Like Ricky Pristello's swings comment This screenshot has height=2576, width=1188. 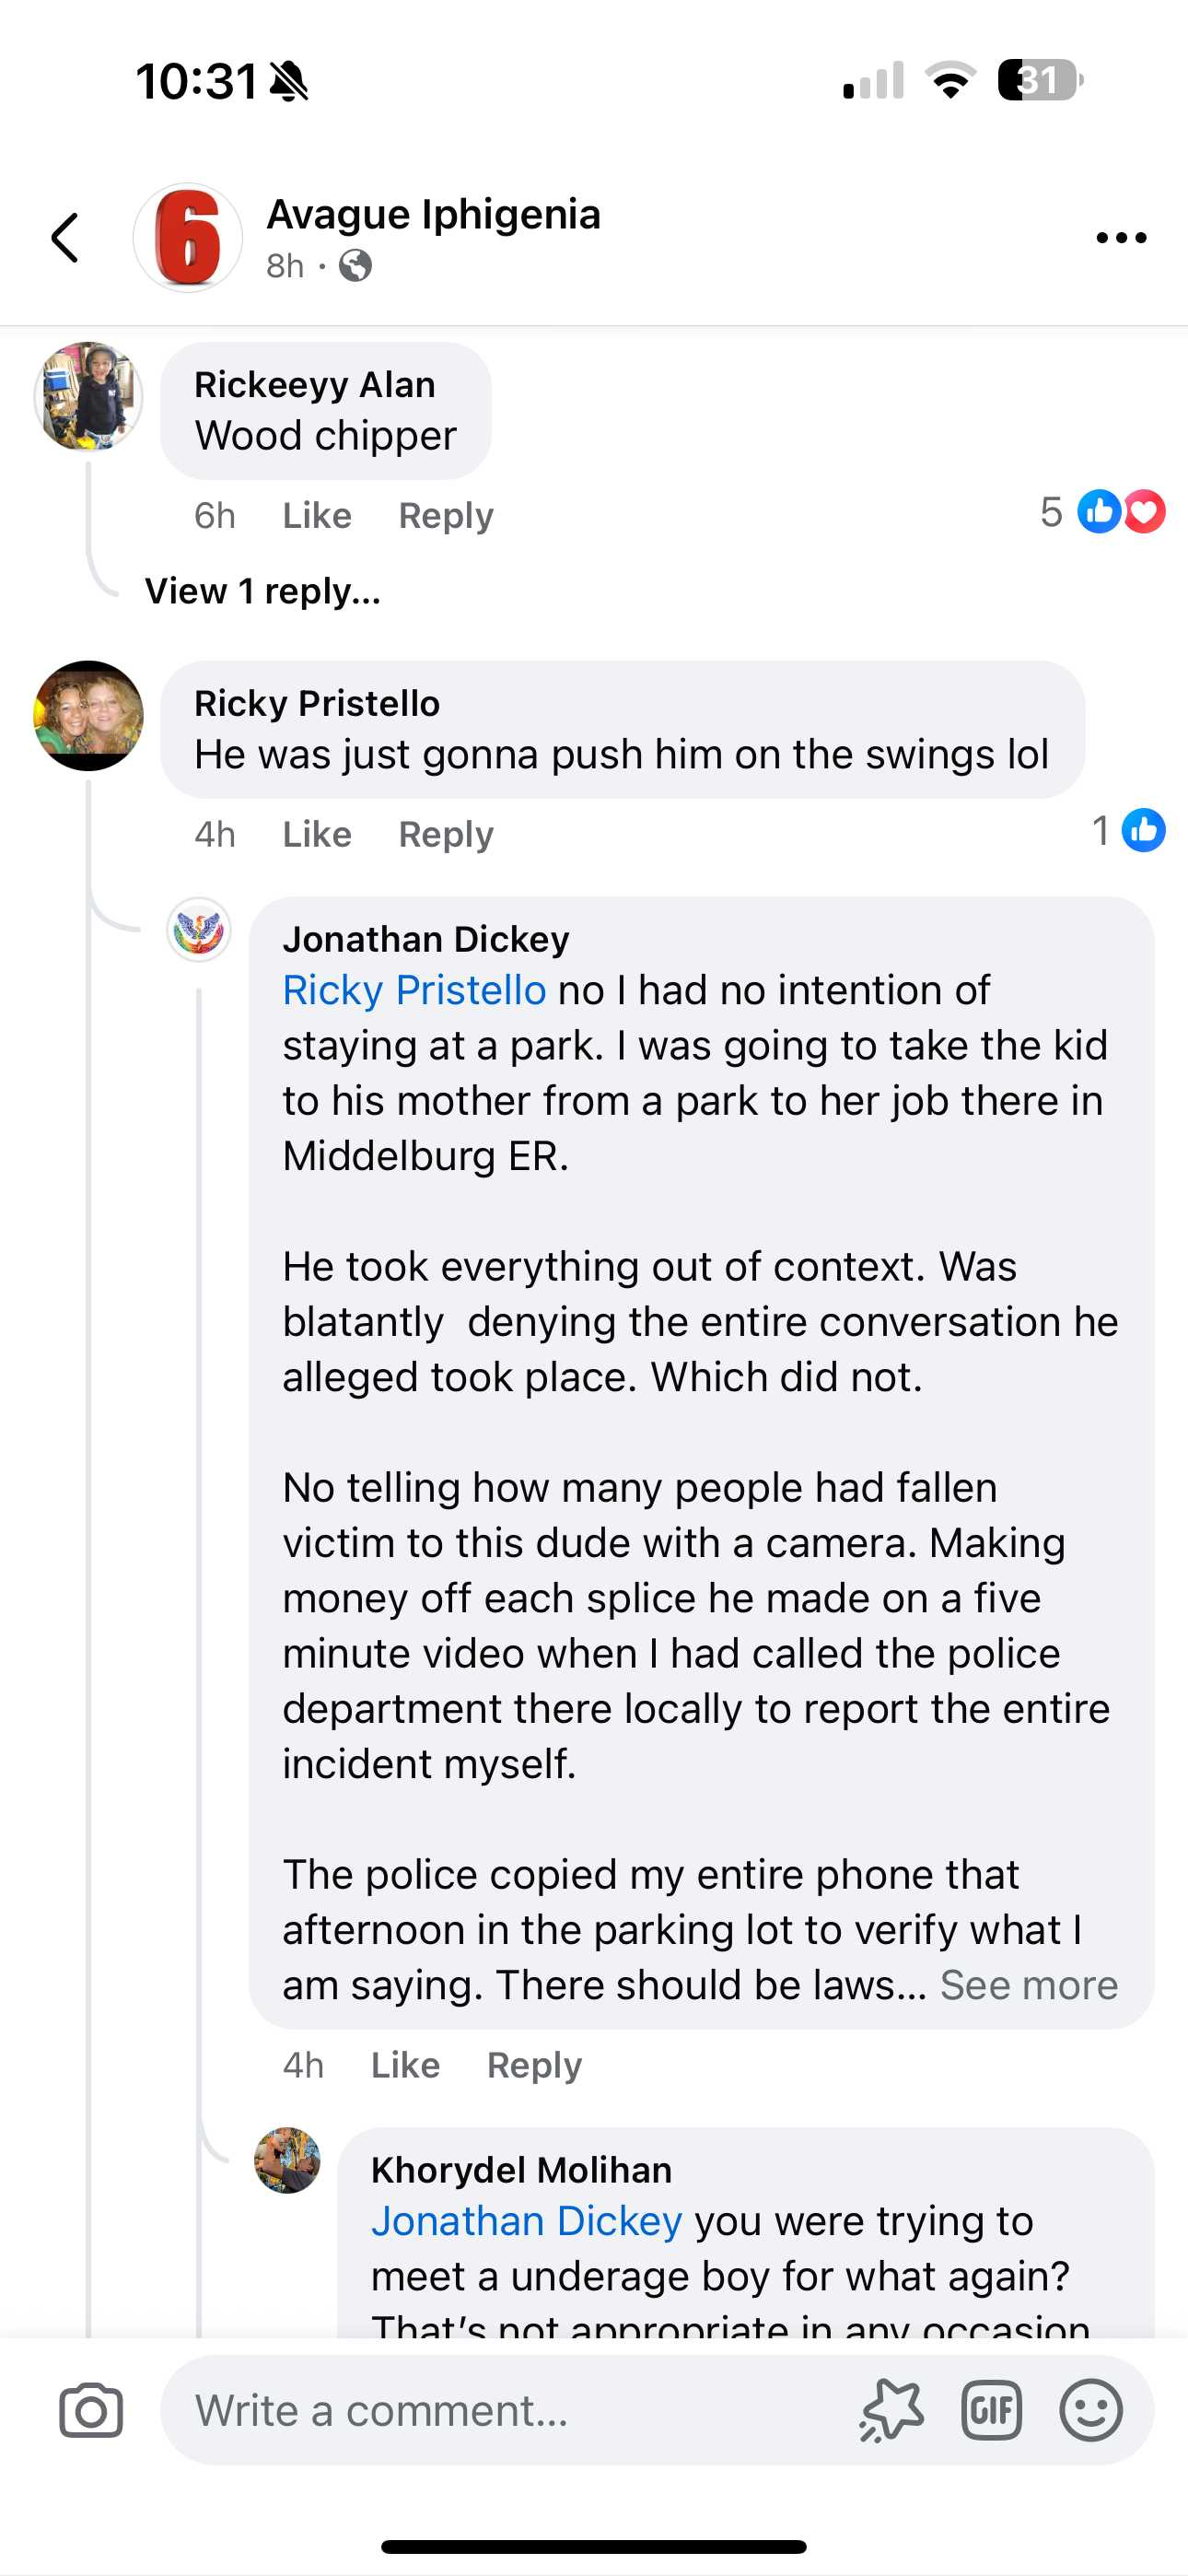coord(317,834)
